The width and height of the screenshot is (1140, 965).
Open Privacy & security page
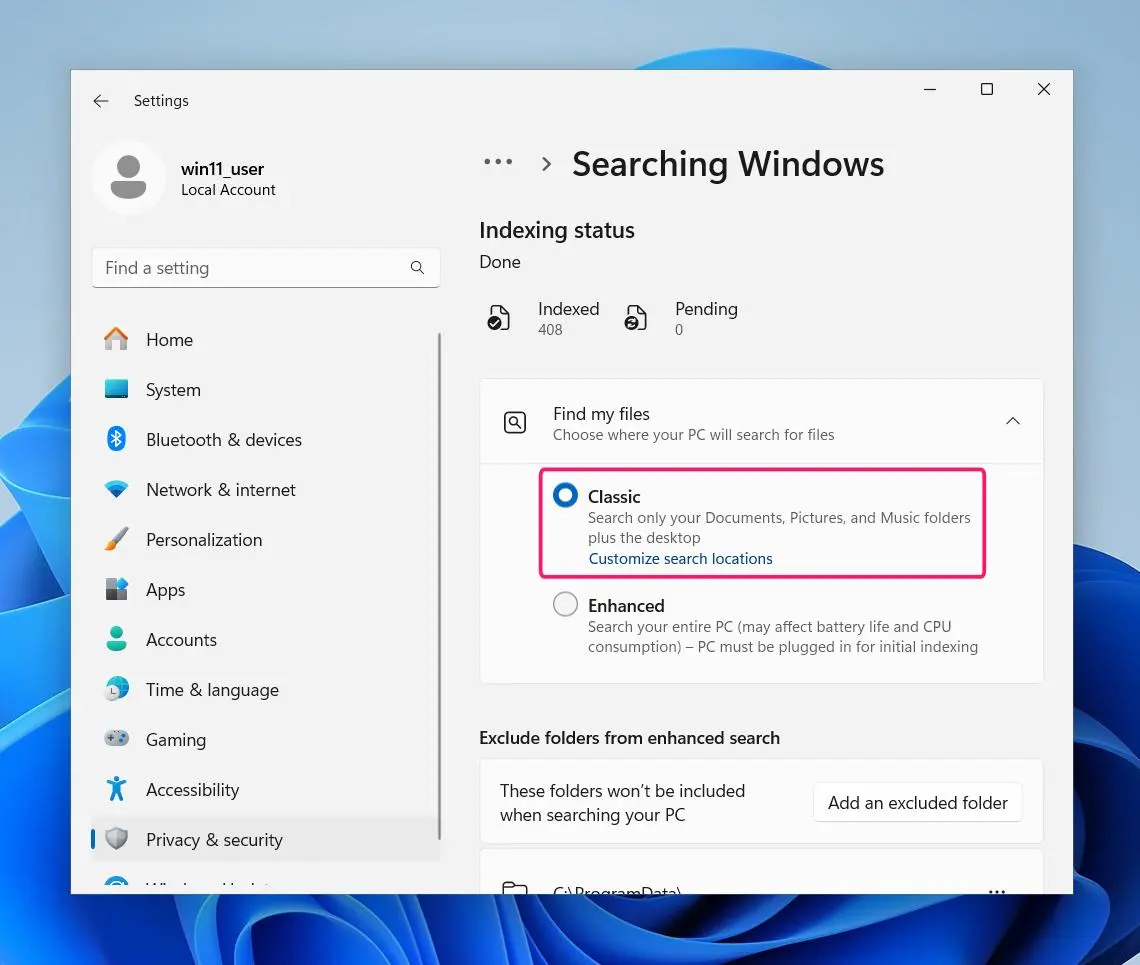point(265,838)
